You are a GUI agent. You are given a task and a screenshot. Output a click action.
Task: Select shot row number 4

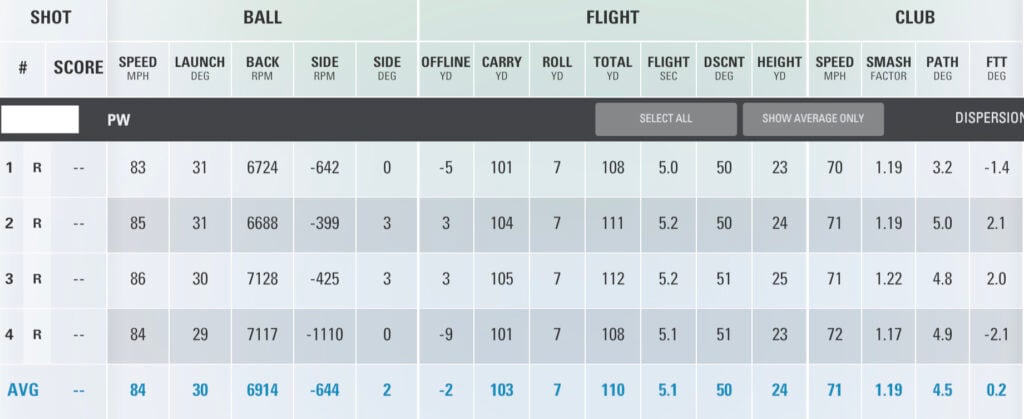click(x=10, y=334)
